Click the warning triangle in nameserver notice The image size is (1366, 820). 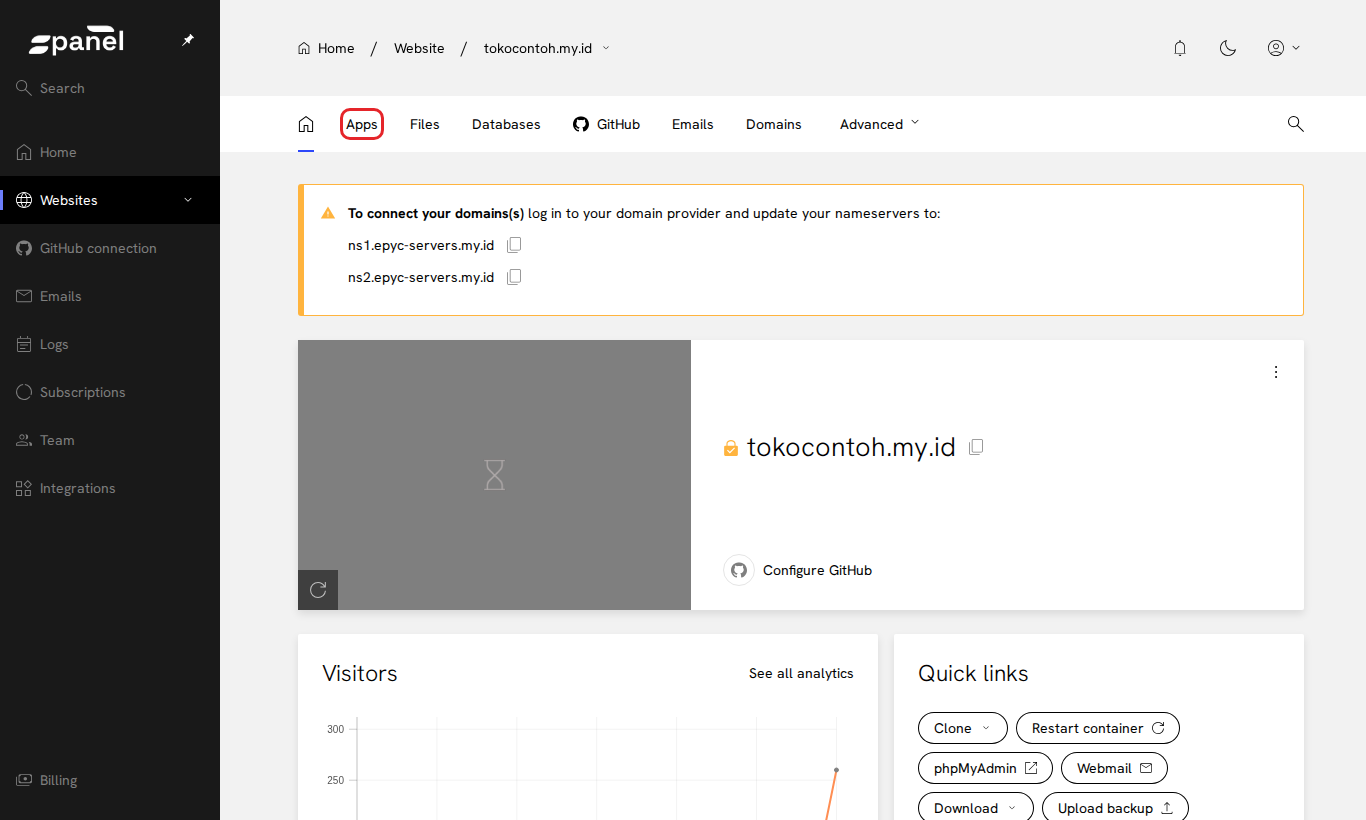[x=328, y=213]
